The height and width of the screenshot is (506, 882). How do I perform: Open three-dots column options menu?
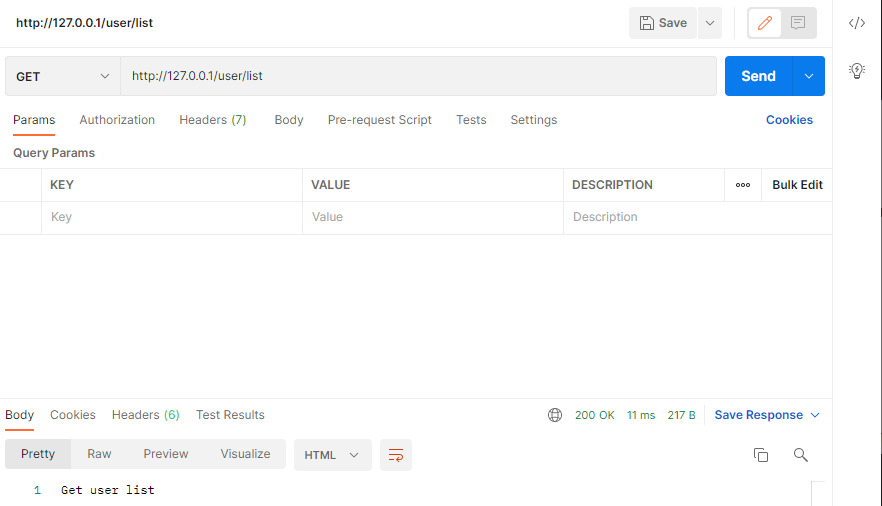(743, 185)
